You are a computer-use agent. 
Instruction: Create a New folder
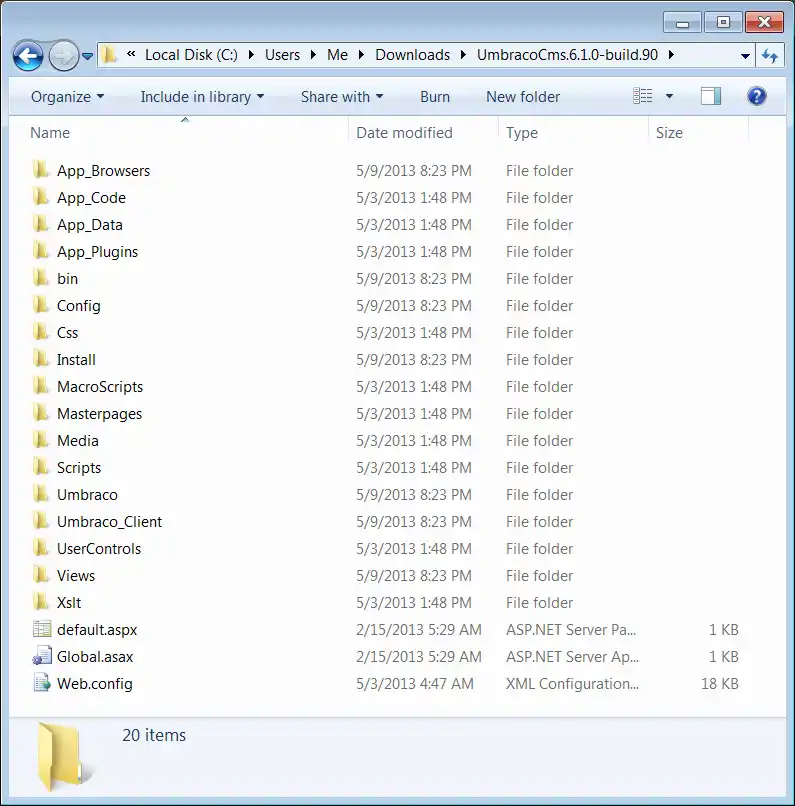click(523, 97)
